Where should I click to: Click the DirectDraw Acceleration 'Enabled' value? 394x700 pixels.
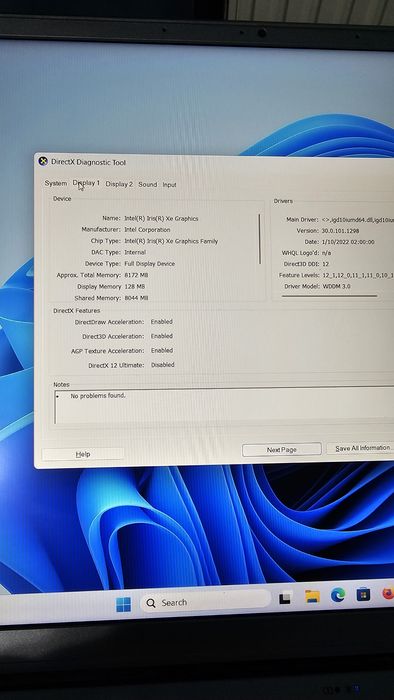click(162, 321)
